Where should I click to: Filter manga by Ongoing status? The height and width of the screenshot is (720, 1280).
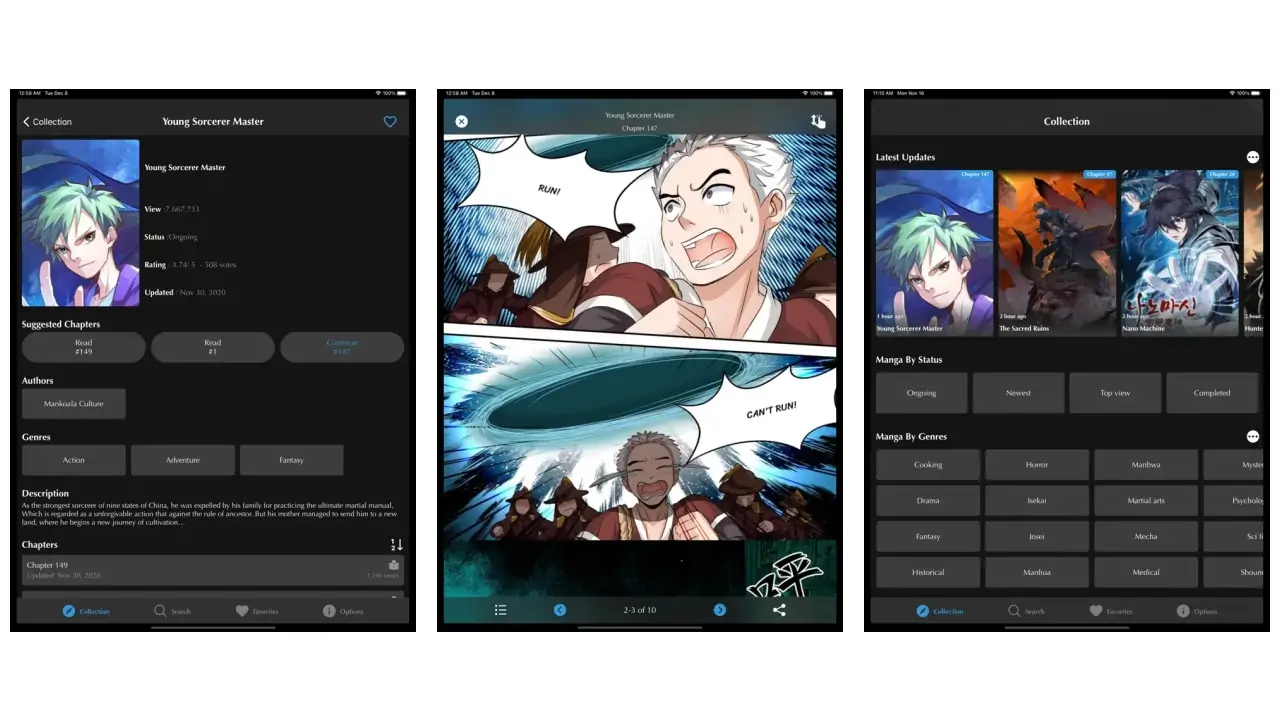[922, 393]
